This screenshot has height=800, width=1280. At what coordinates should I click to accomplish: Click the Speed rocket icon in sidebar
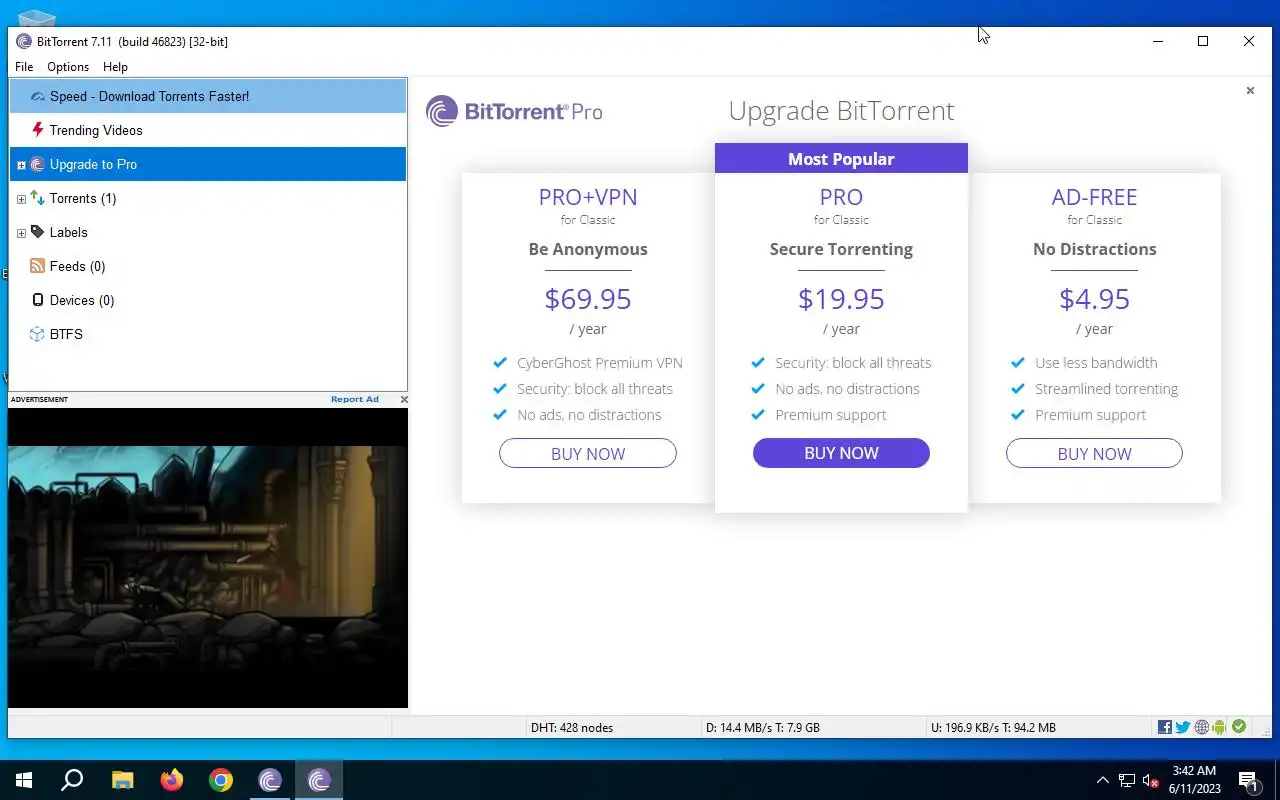click(x=38, y=96)
